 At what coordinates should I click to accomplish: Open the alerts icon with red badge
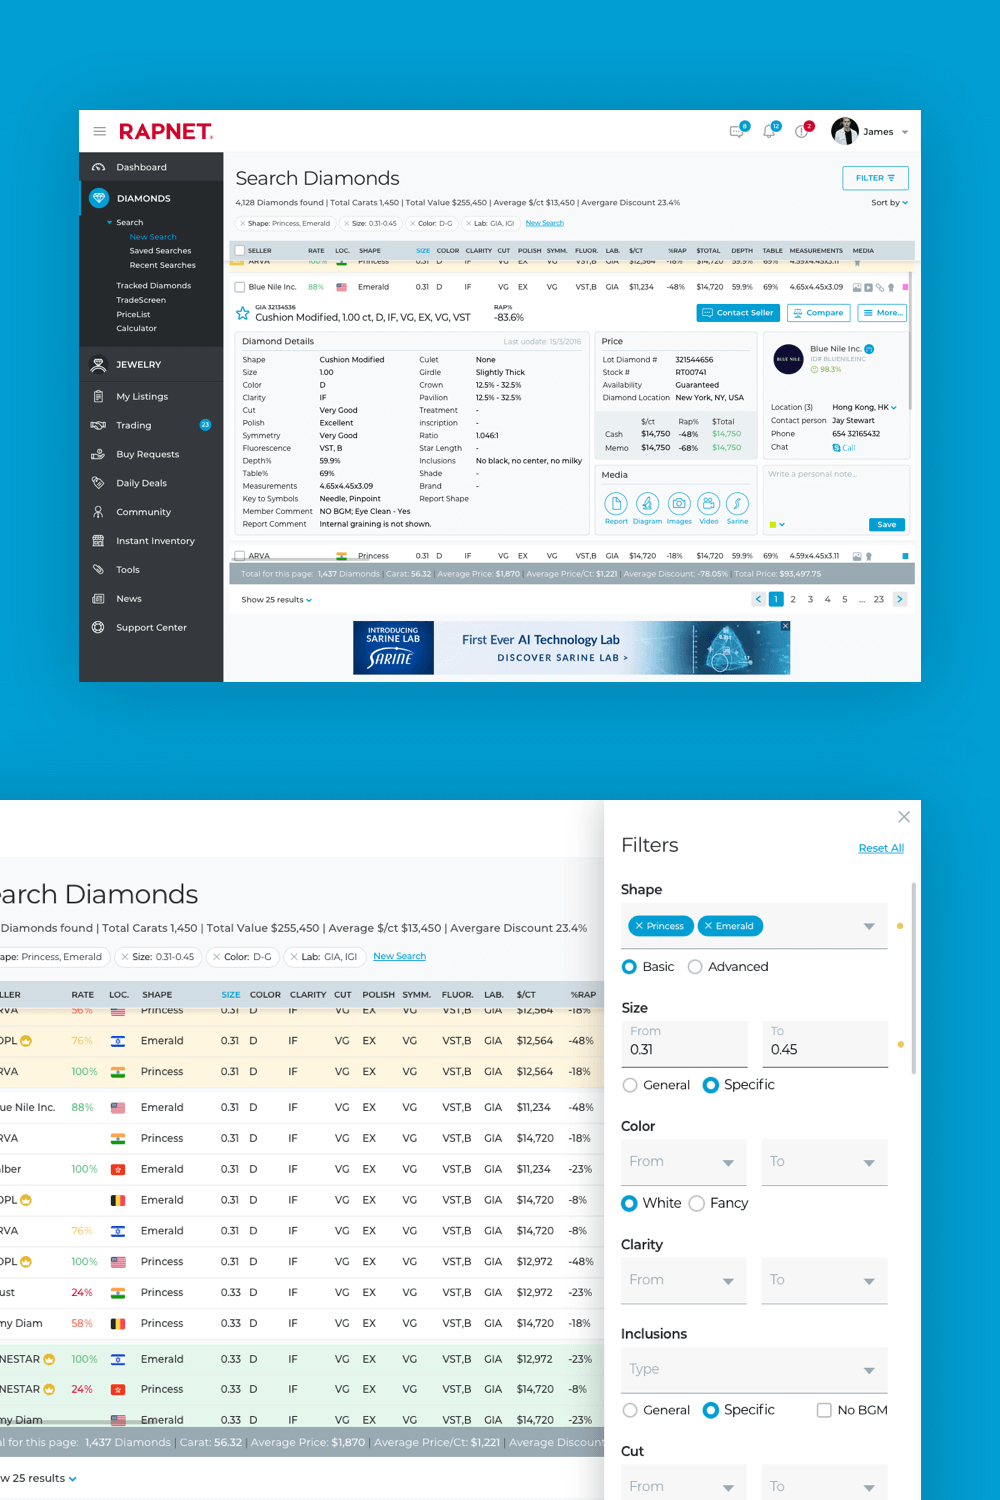[x=802, y=131]
